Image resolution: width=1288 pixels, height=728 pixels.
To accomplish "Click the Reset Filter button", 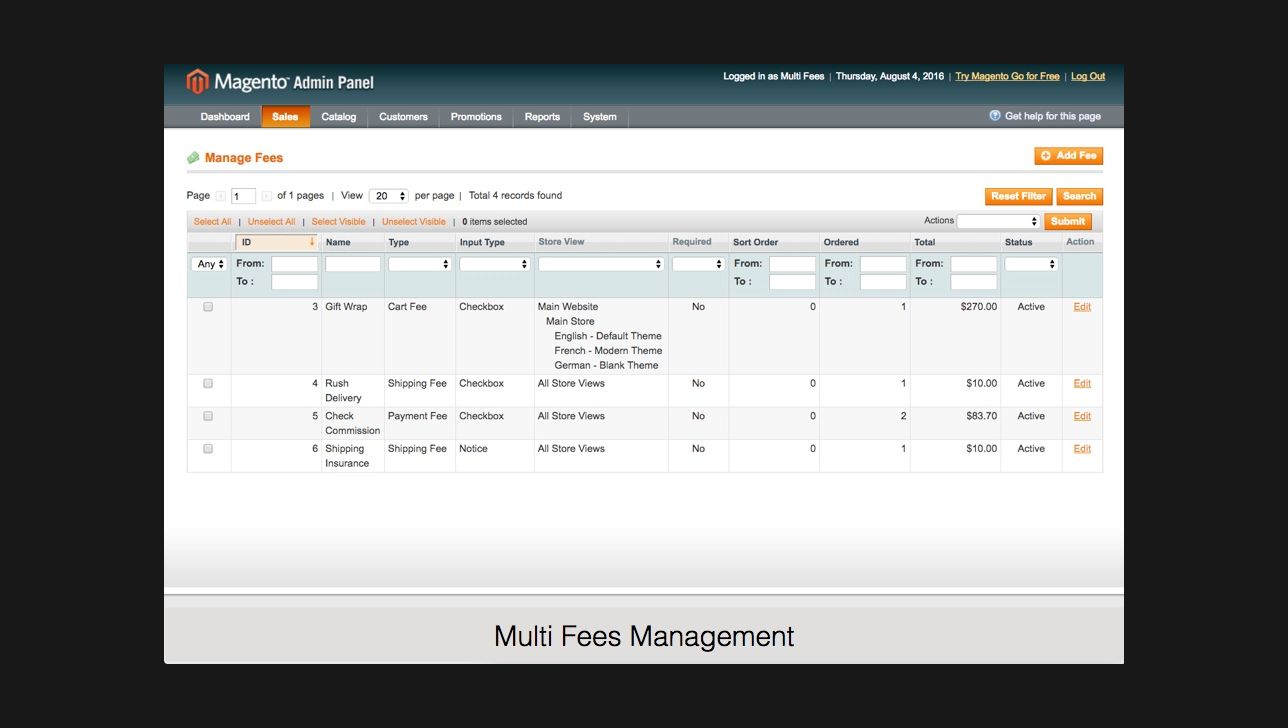I will (x=1019, y=196).
